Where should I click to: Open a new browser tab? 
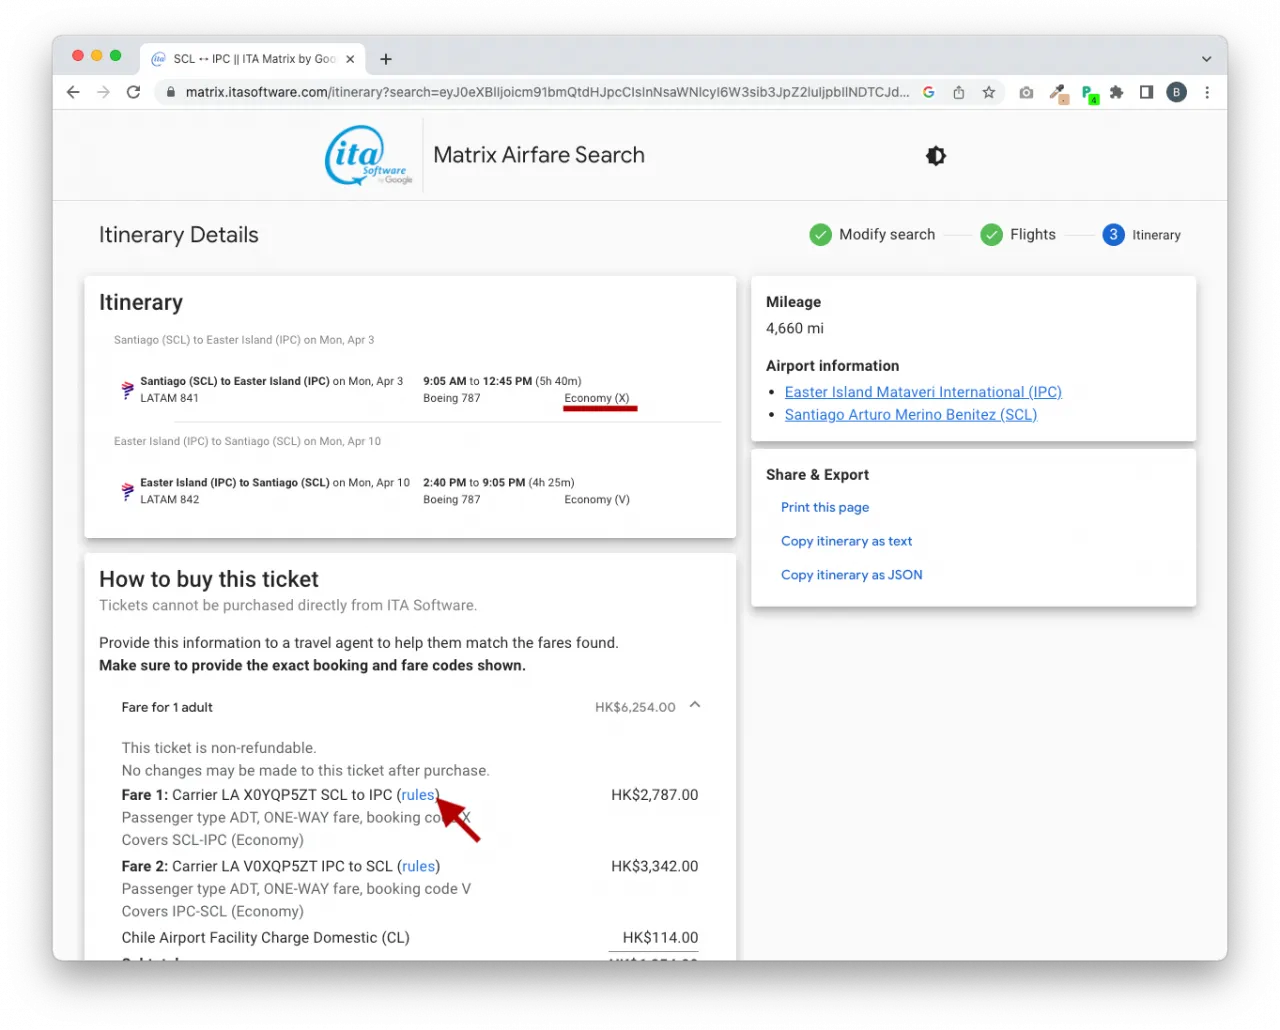[386, 59]
